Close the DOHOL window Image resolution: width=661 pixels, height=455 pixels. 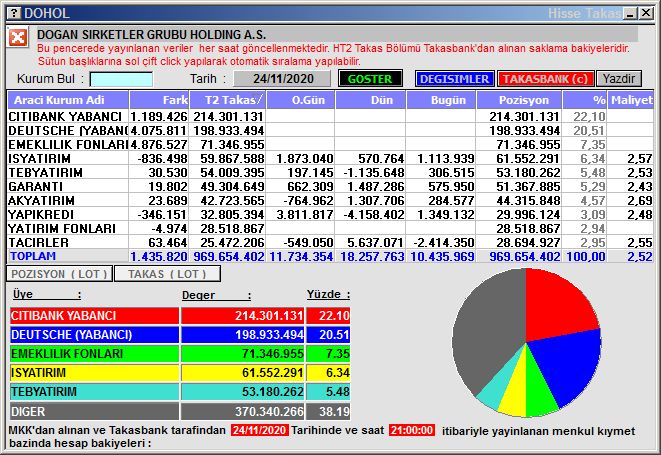point(646,13)
